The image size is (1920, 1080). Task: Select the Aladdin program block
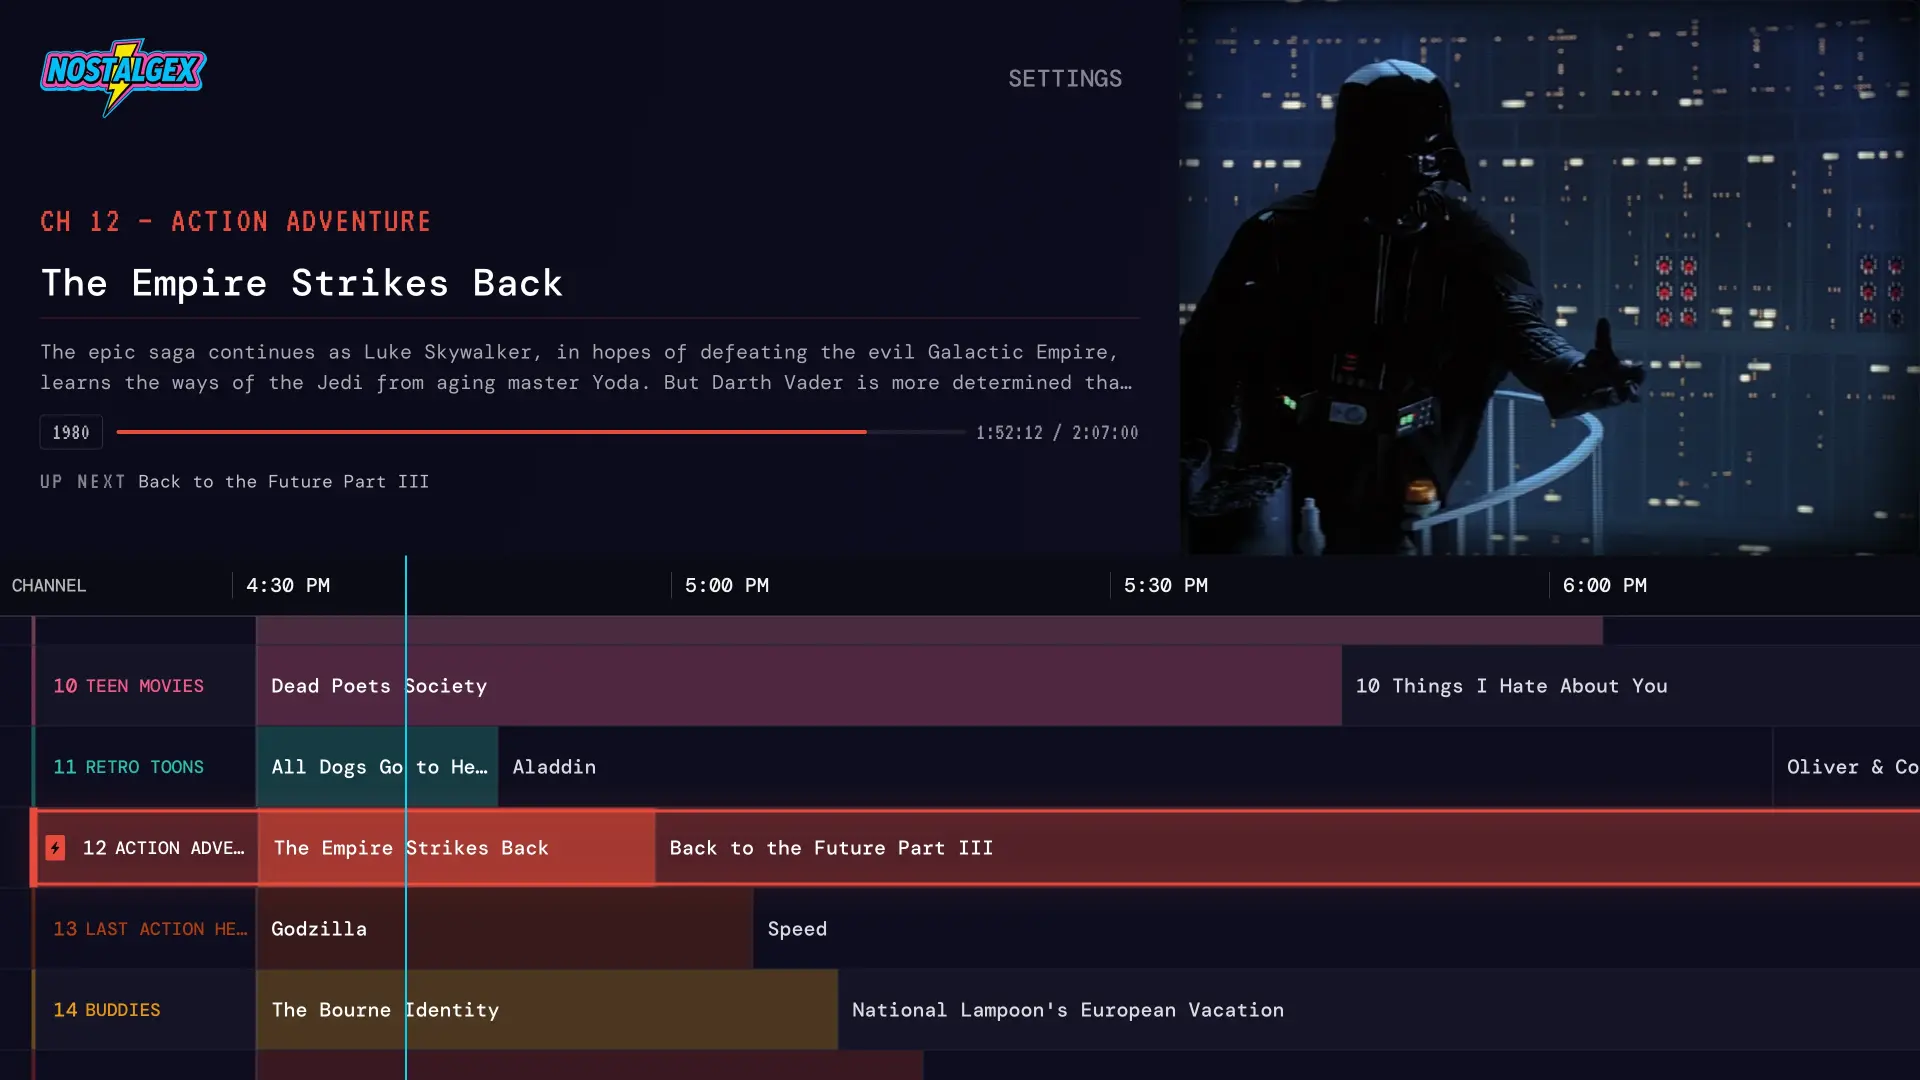(x=1135, y=767)
